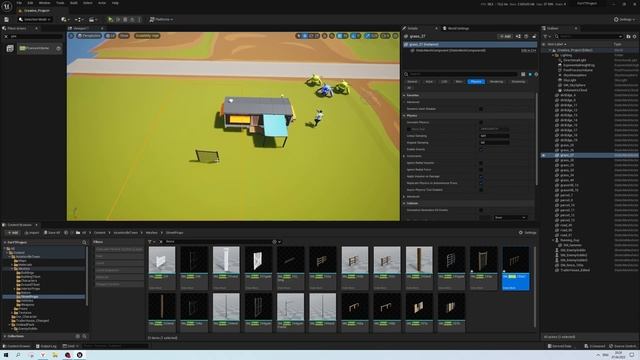Open the Outliner settings gear icon
This screenshot has height=360, width=640.
(x=635, y=36)
